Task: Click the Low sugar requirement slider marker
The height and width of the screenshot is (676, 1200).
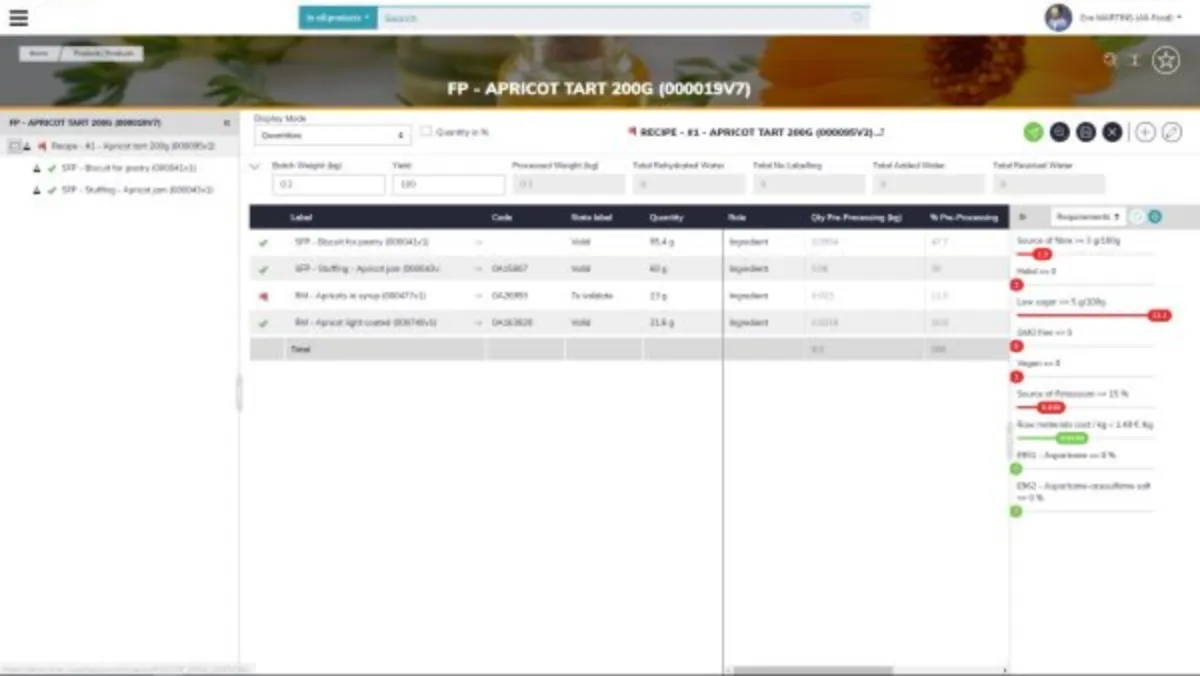Action: pyautogui.click(x=1159, y=316)
